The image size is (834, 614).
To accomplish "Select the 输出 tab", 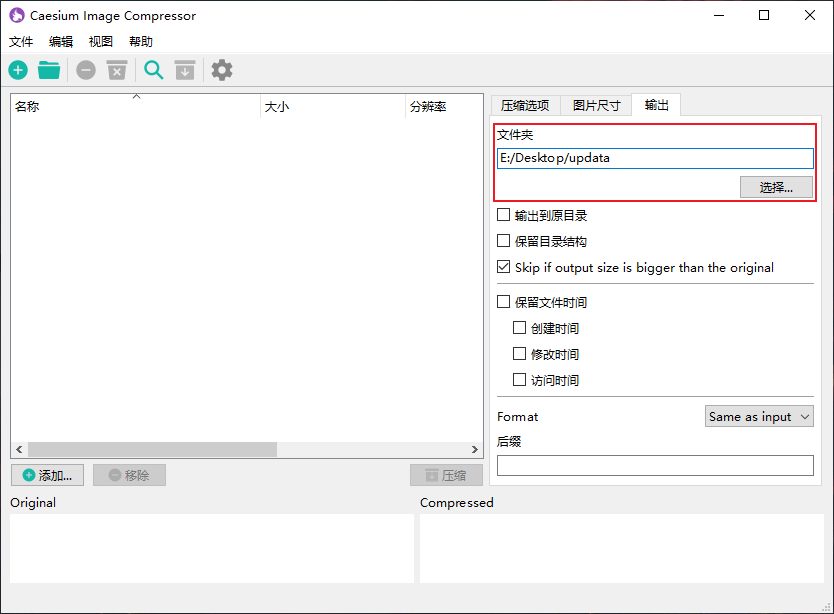I will (x=656, y=105).
